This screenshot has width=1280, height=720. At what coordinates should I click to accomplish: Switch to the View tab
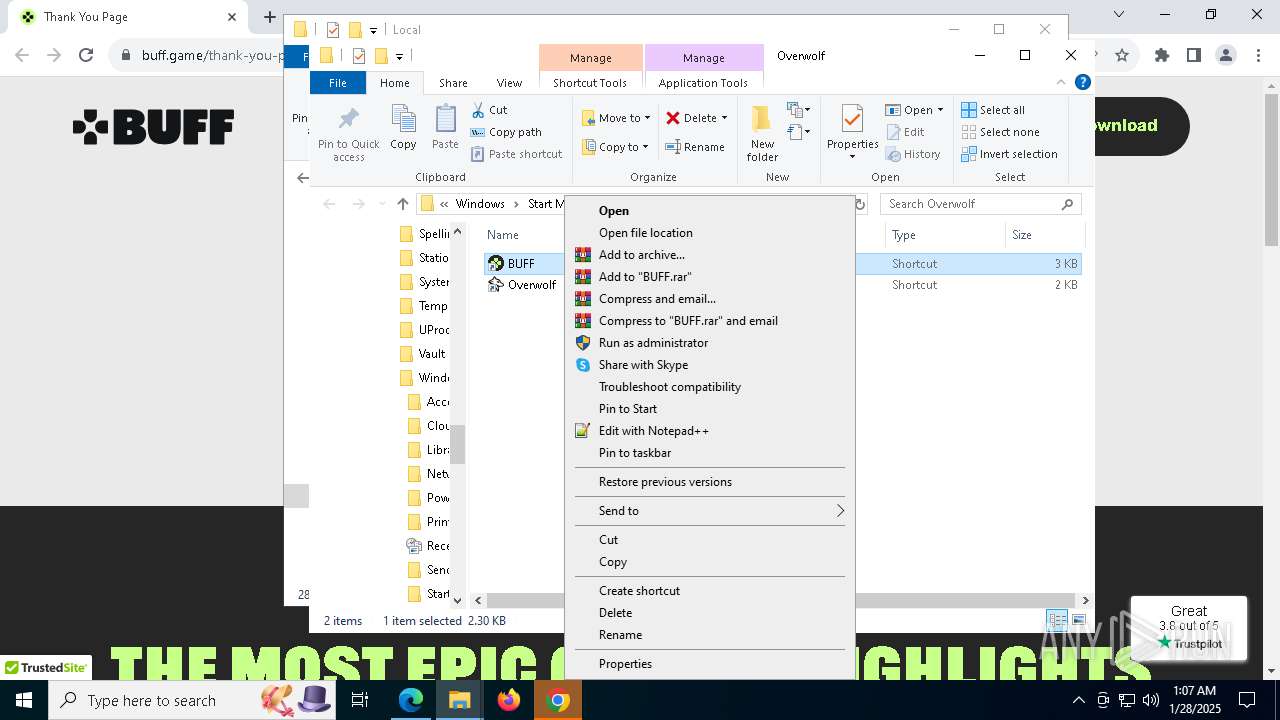tap(509, 83)
